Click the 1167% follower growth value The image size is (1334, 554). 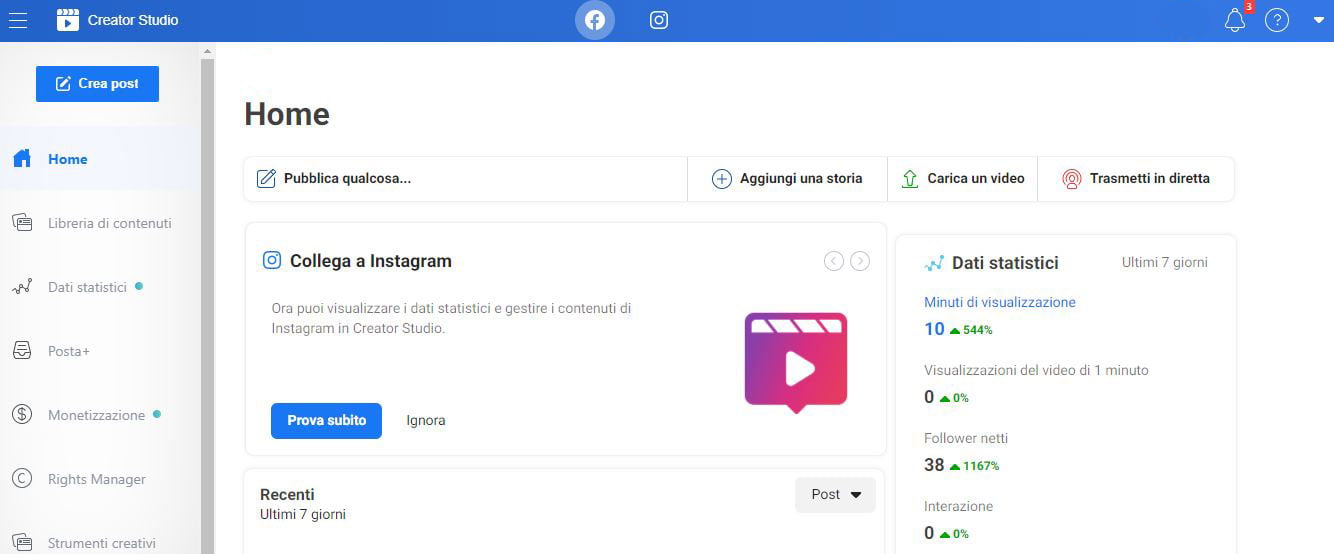[x=981, y=466]
